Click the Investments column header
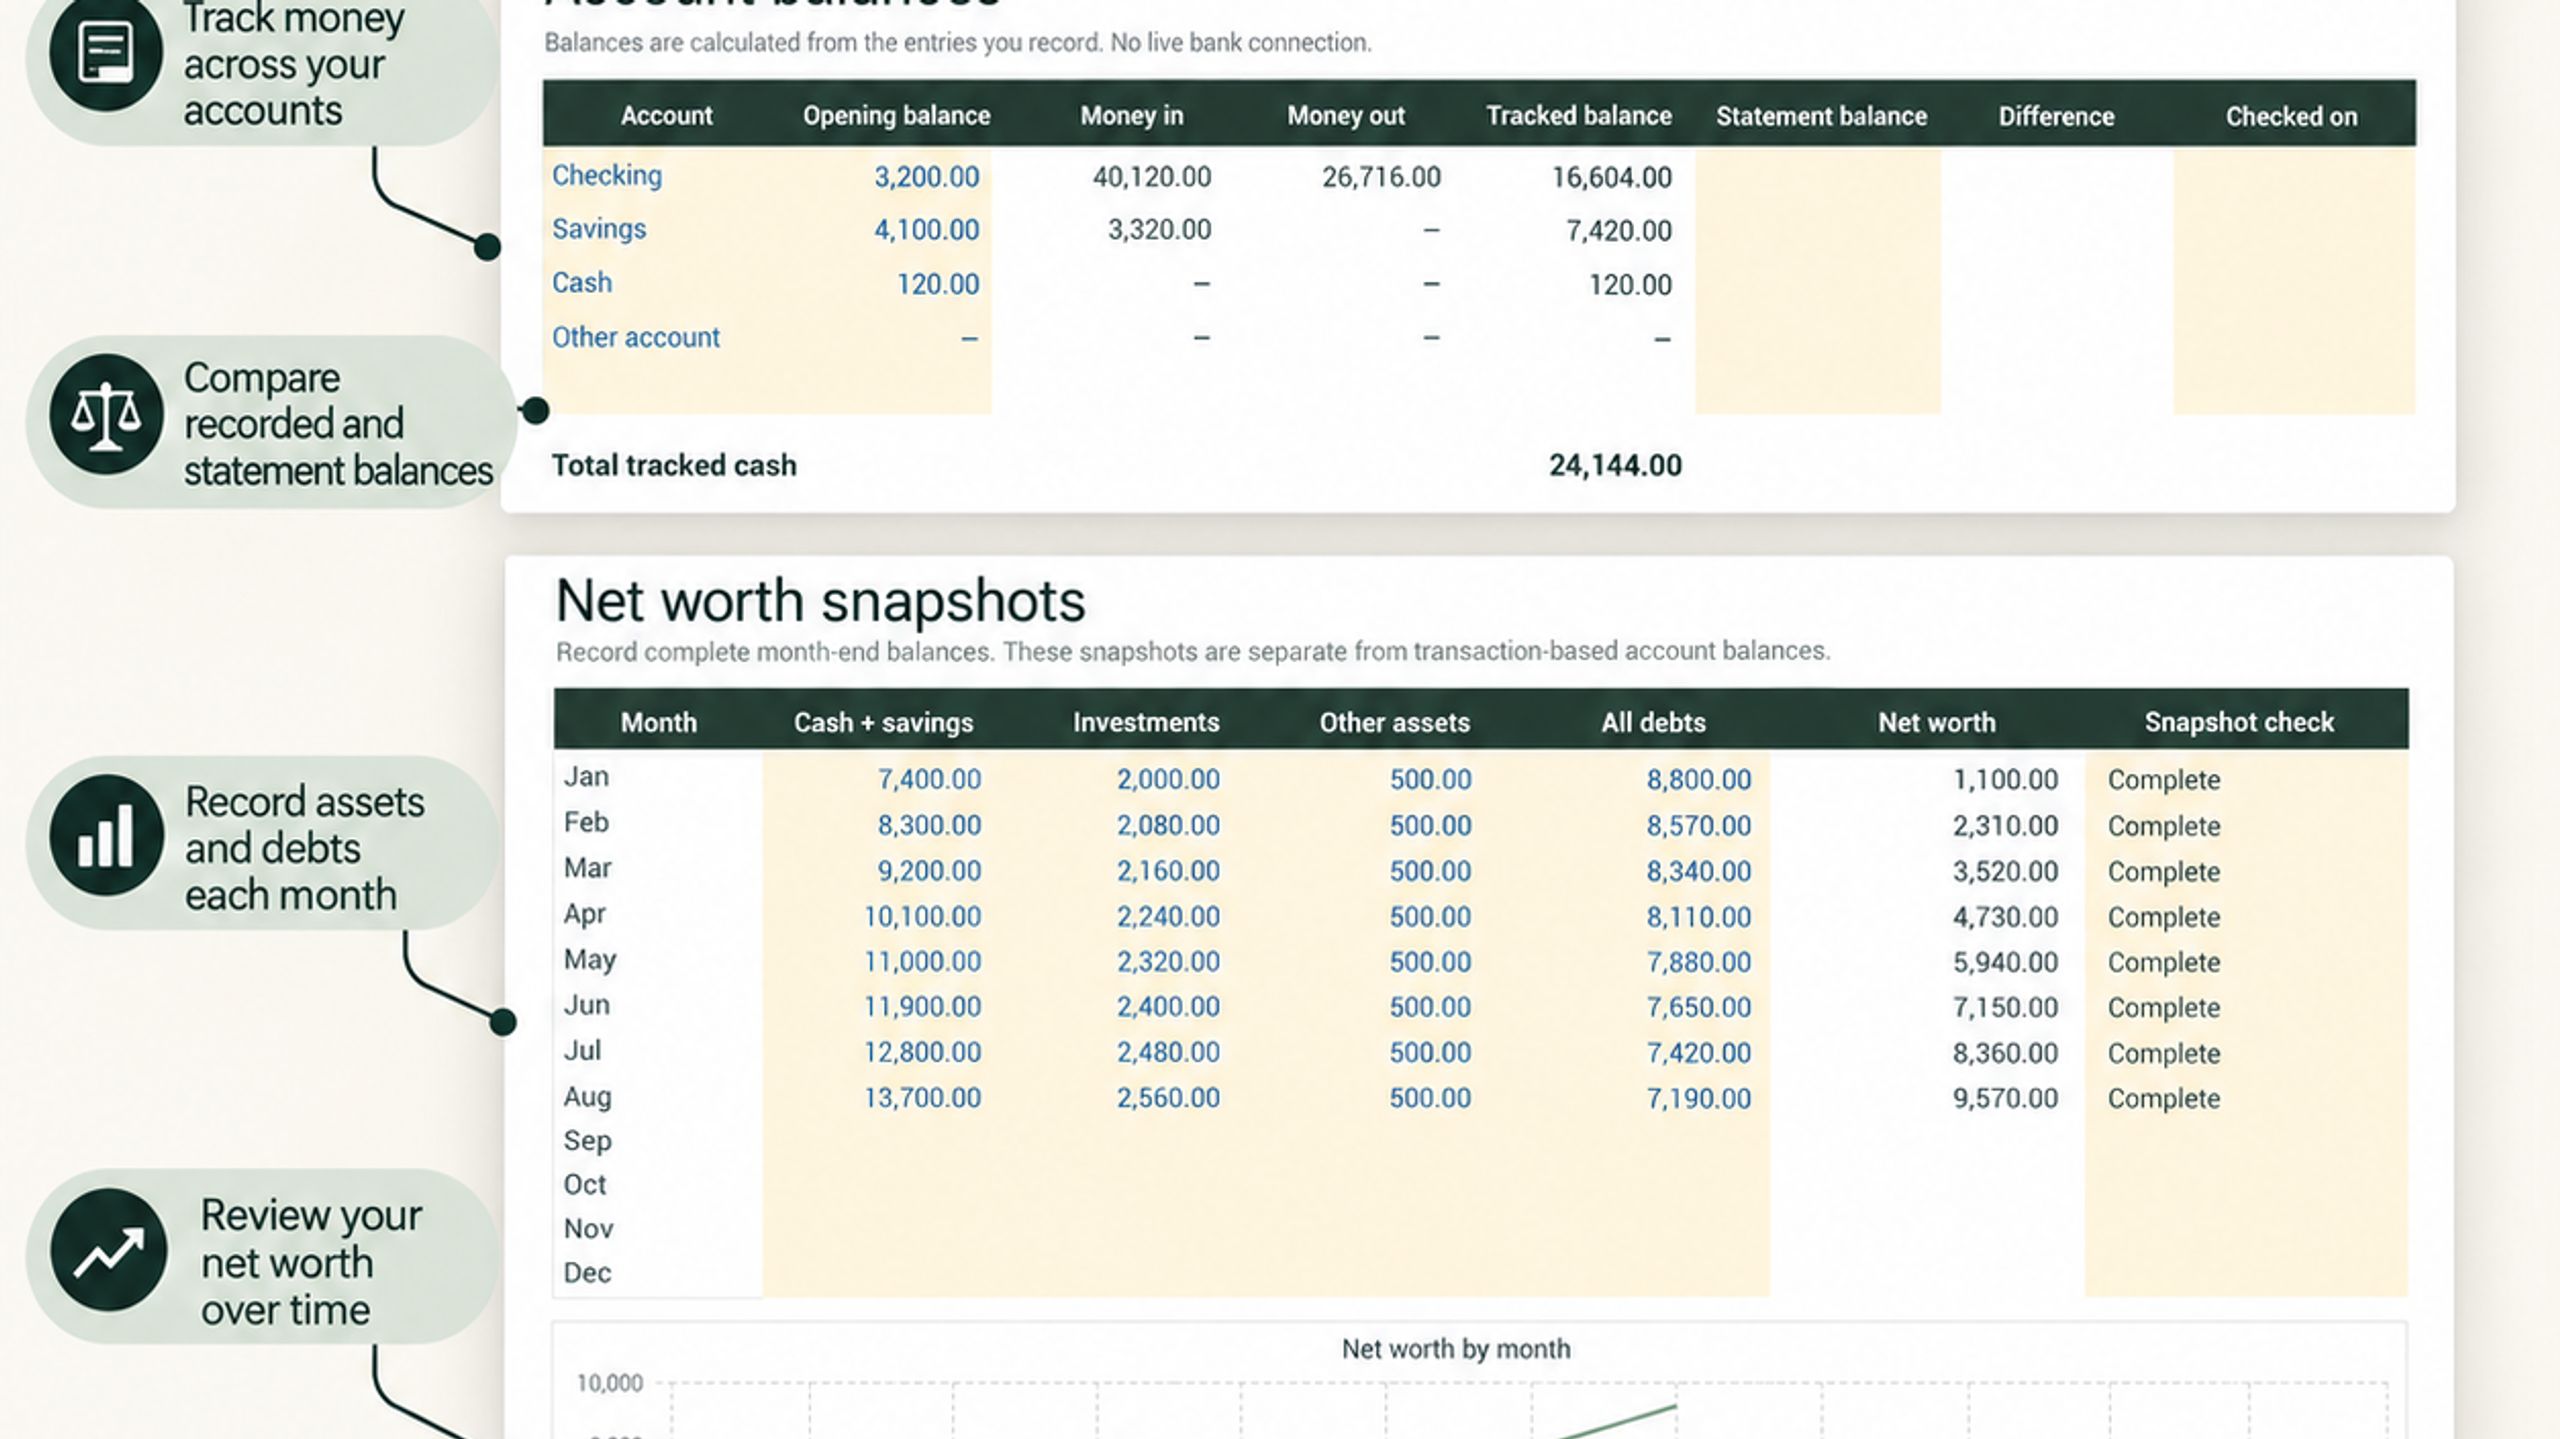This screenshot has height=1439, width=2560. [x=1146, y=722]
